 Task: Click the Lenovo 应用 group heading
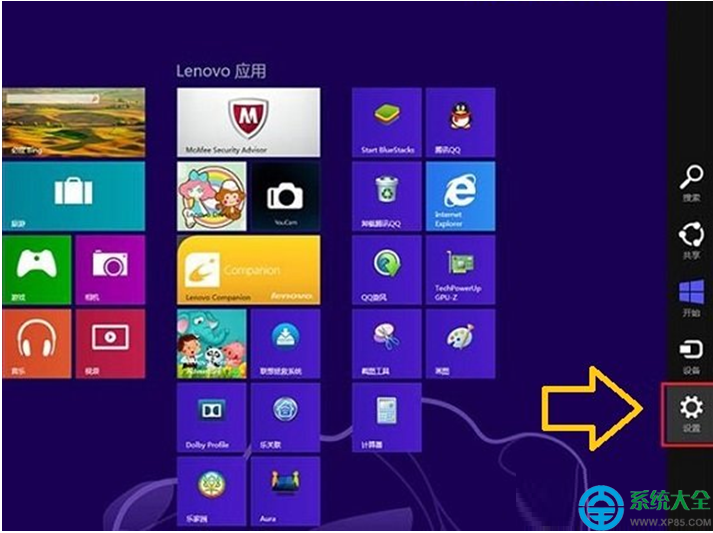coord(221,71)
